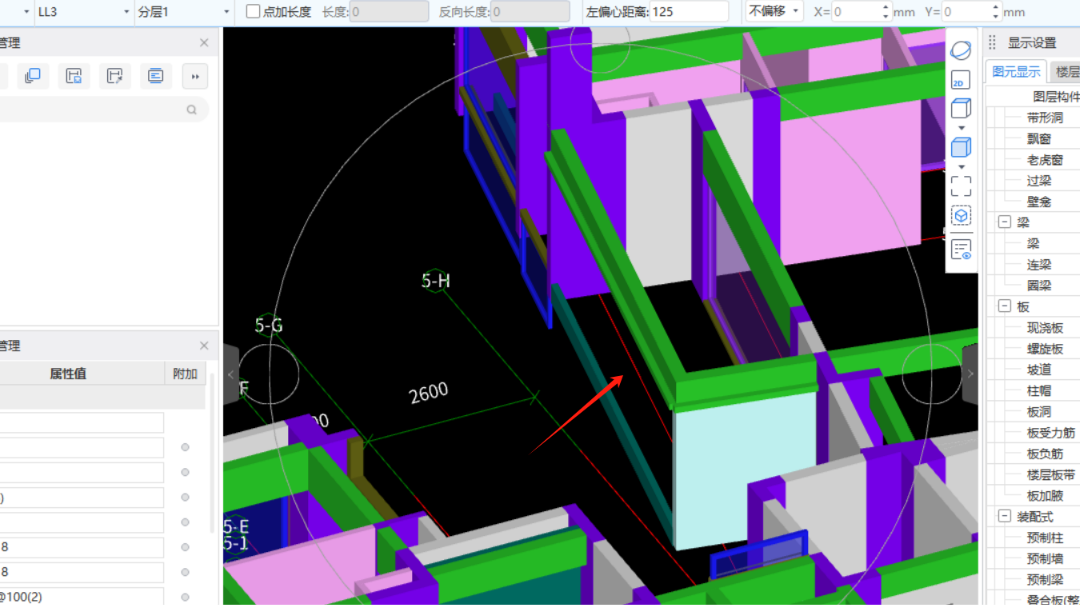Toggle the 附加 circle in the fourth property row
The image size is (1080, 605).
click(185, 522)
